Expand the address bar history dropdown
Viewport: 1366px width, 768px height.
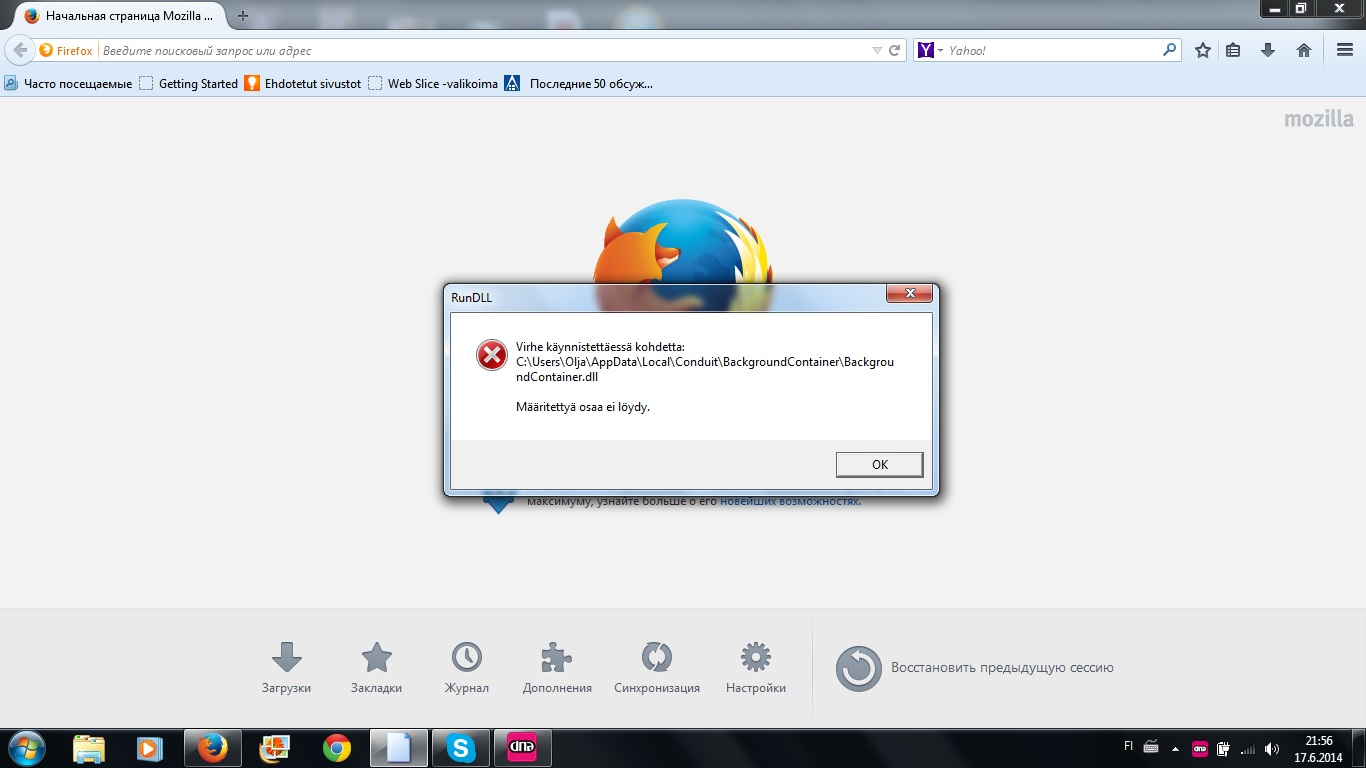877,50
